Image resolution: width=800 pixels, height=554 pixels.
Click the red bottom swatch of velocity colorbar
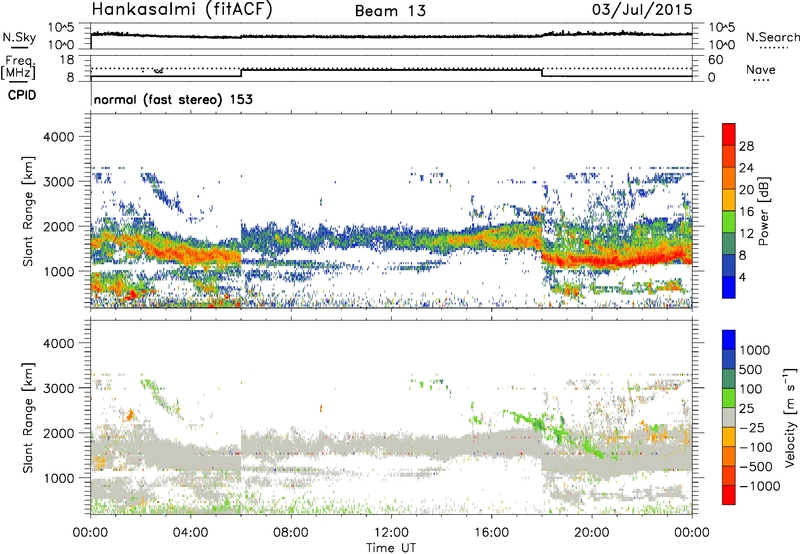click(729, 495)
